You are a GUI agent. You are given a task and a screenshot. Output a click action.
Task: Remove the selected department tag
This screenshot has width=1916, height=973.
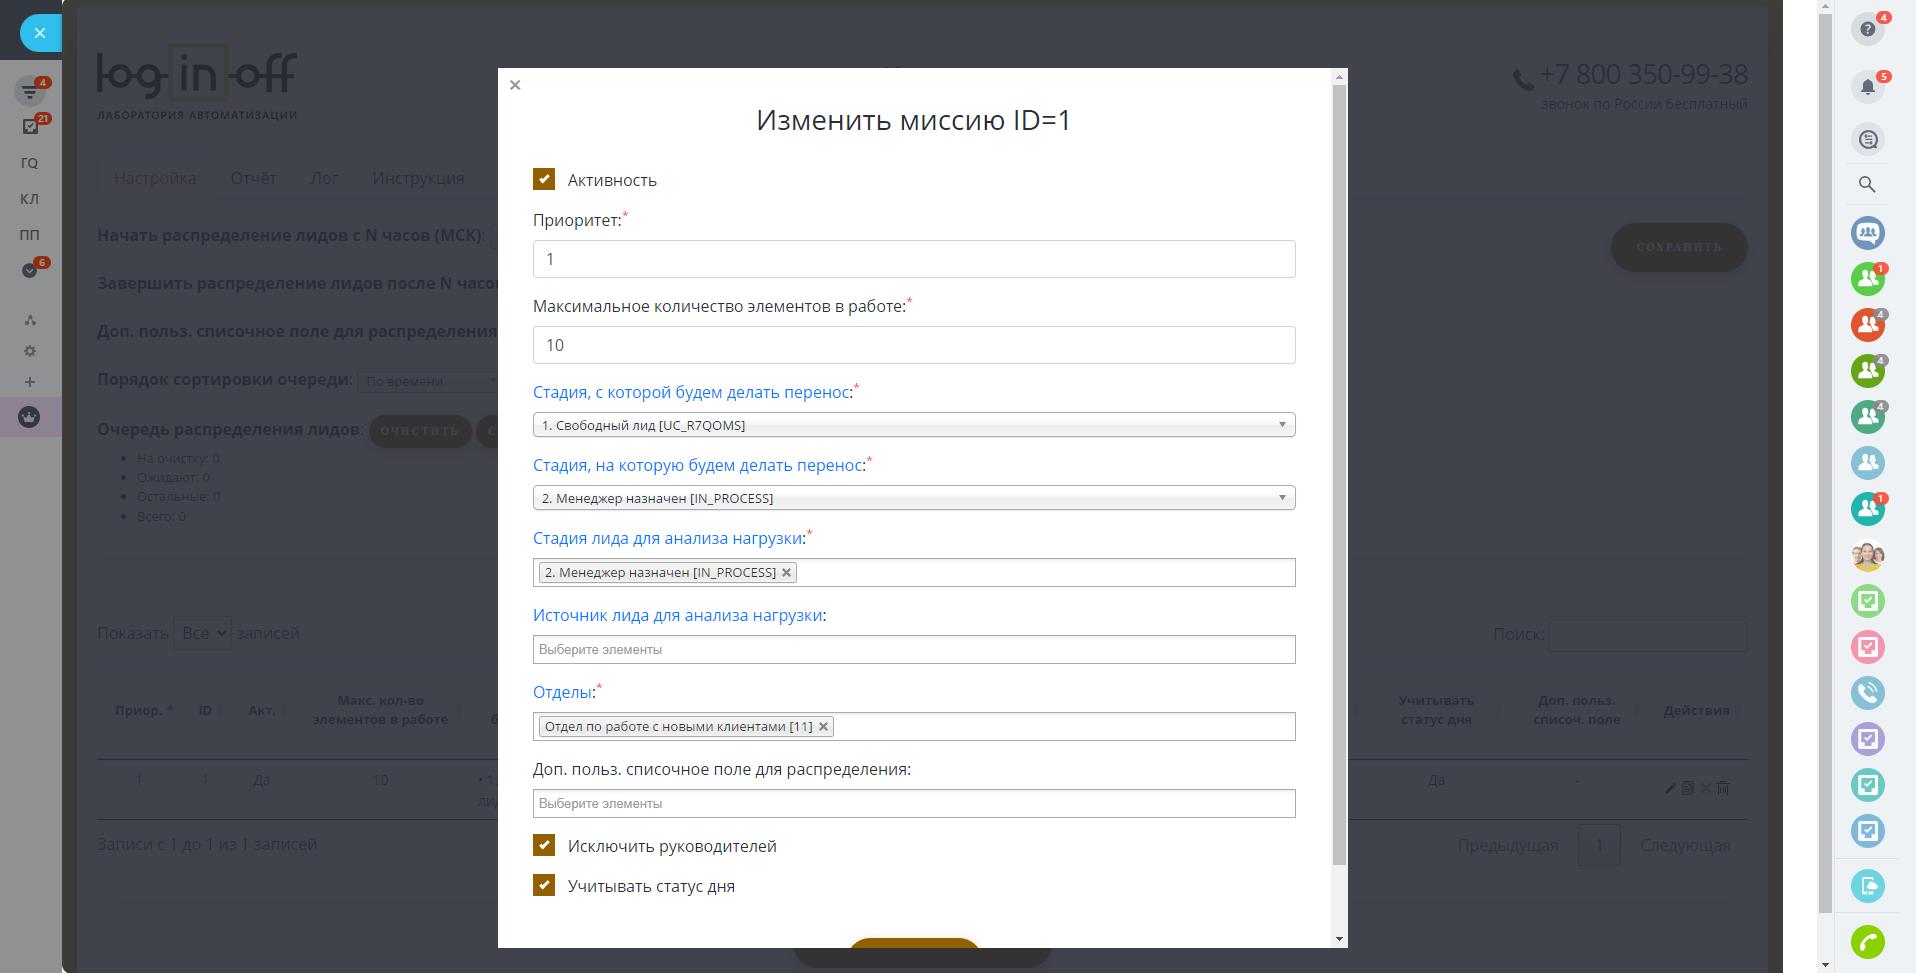click(x=824, y=727)
